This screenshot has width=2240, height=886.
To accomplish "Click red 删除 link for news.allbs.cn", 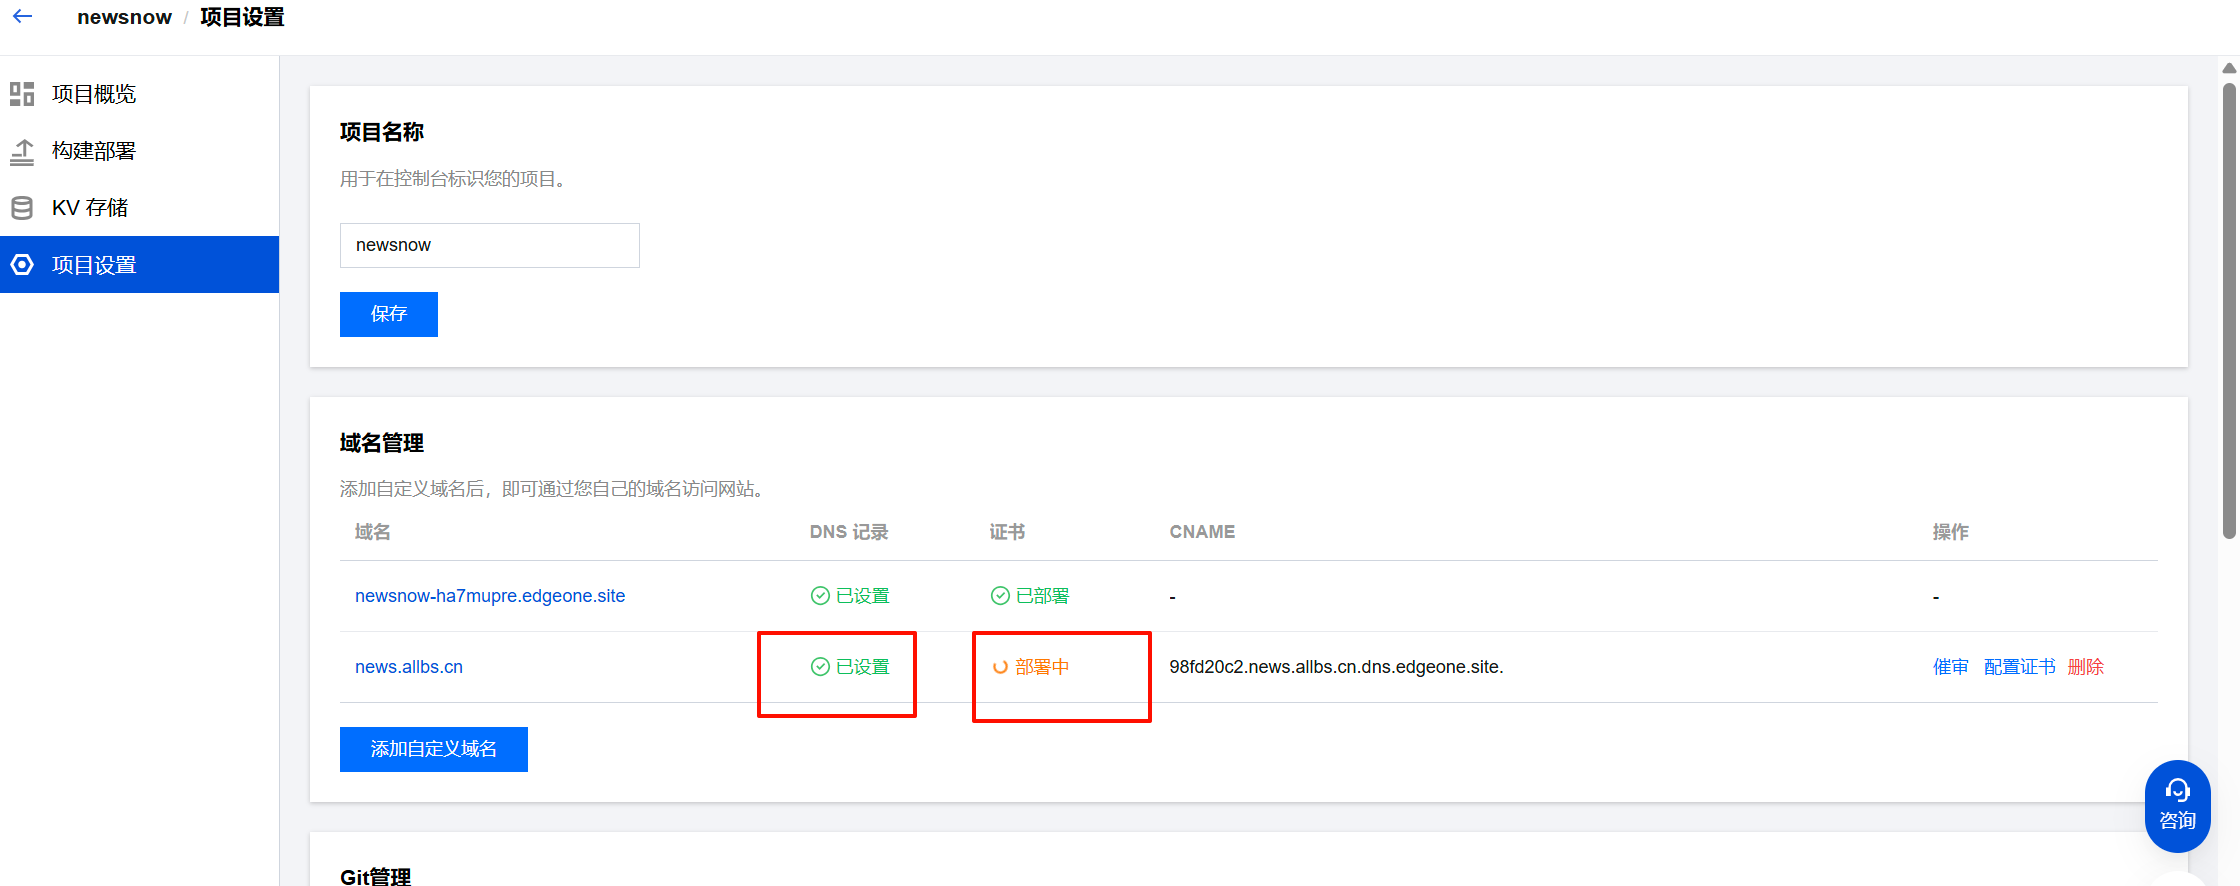I will [2086, 667].
